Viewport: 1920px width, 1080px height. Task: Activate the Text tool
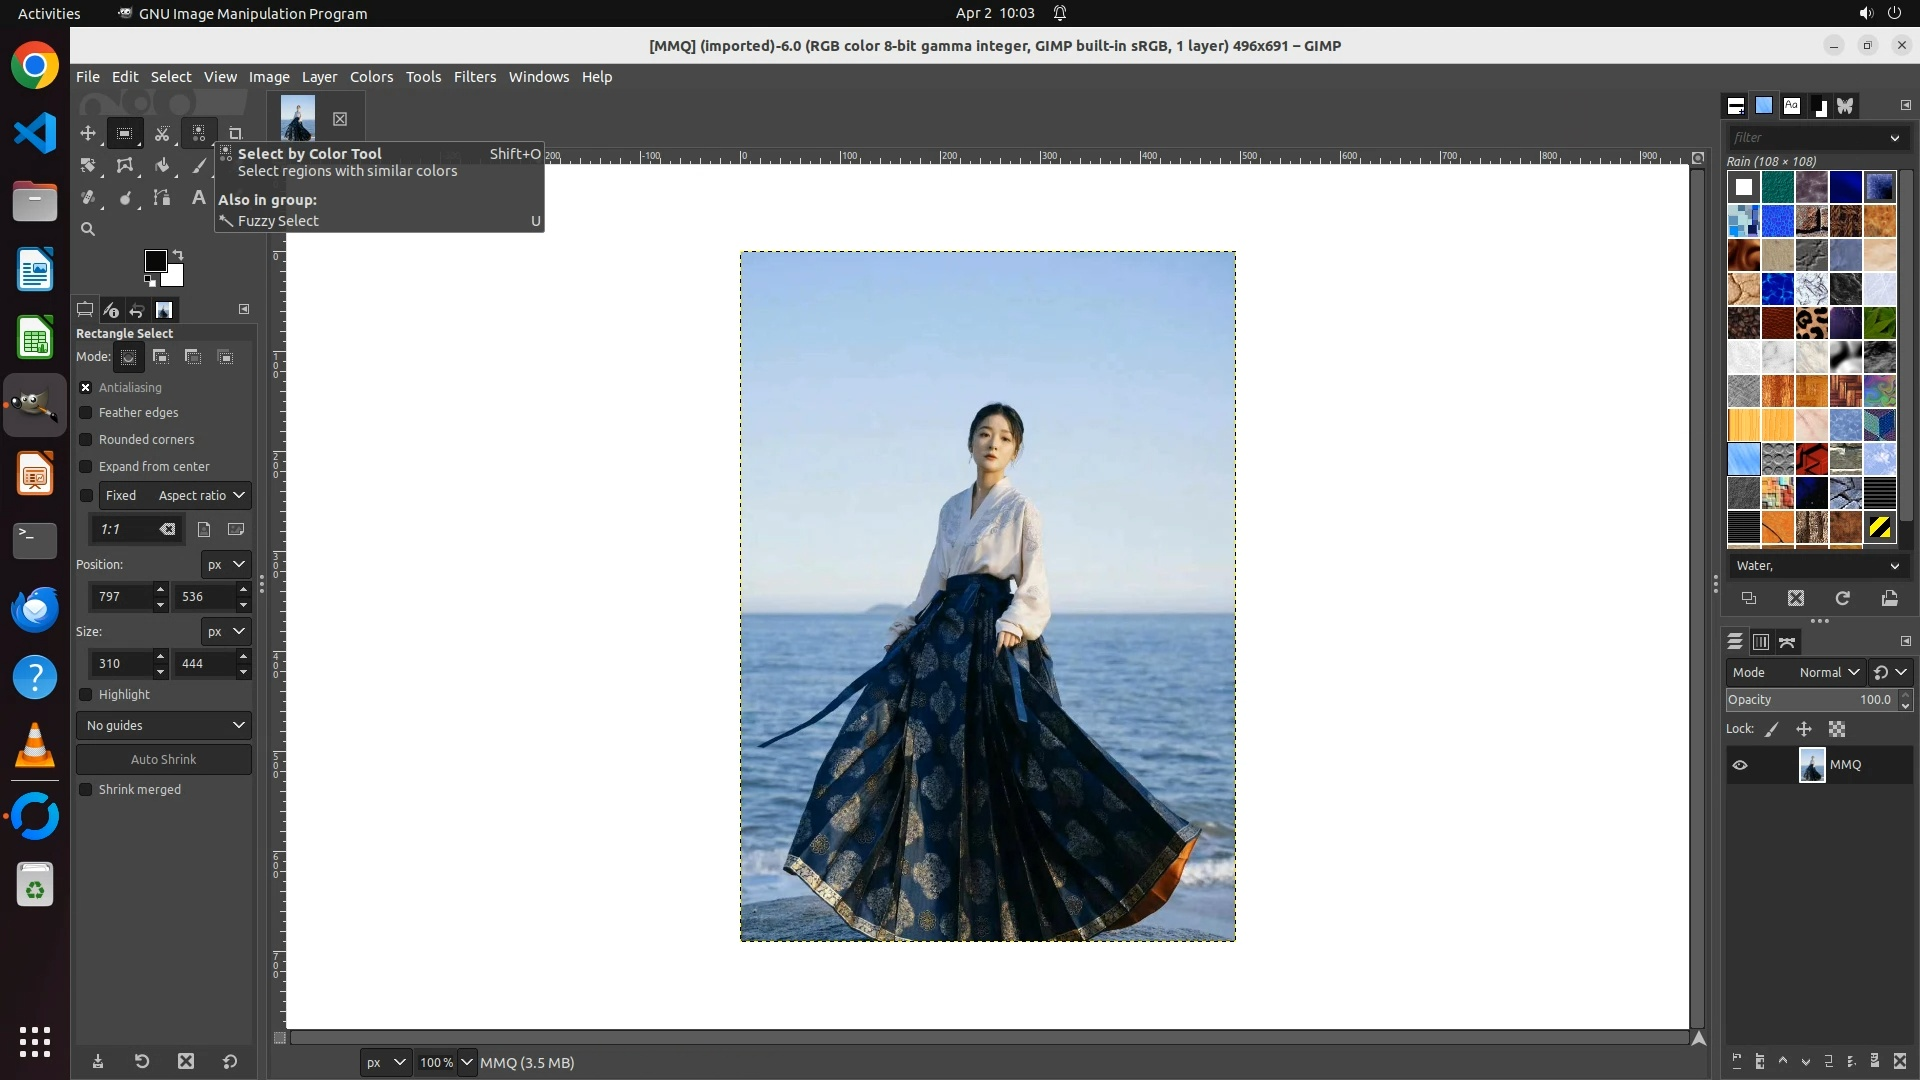click(198, 198)
